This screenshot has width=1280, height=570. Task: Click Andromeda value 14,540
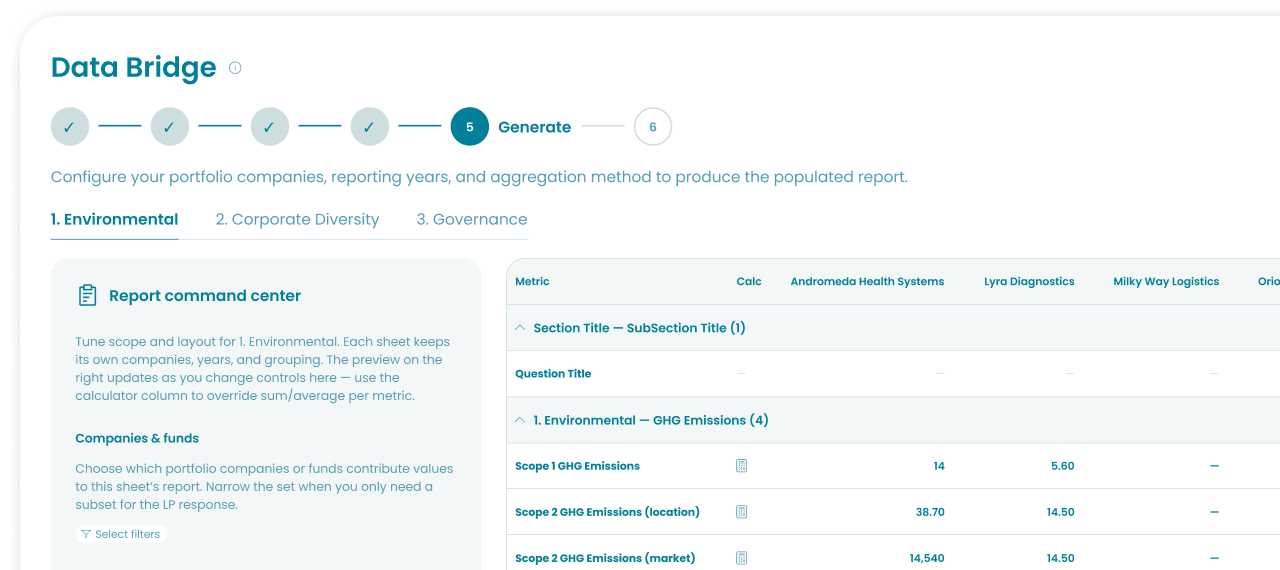click(x=927, y=558)
